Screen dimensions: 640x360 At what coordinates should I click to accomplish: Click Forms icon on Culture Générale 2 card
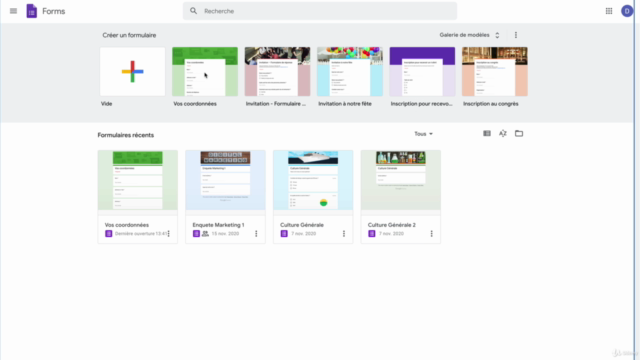coord(371,233)
